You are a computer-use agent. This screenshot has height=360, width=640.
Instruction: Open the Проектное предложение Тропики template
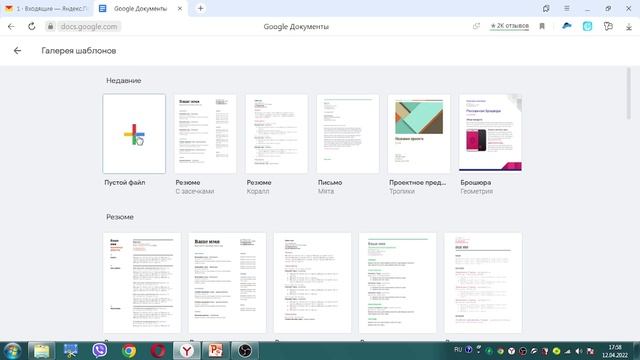[x=419, y=134]
